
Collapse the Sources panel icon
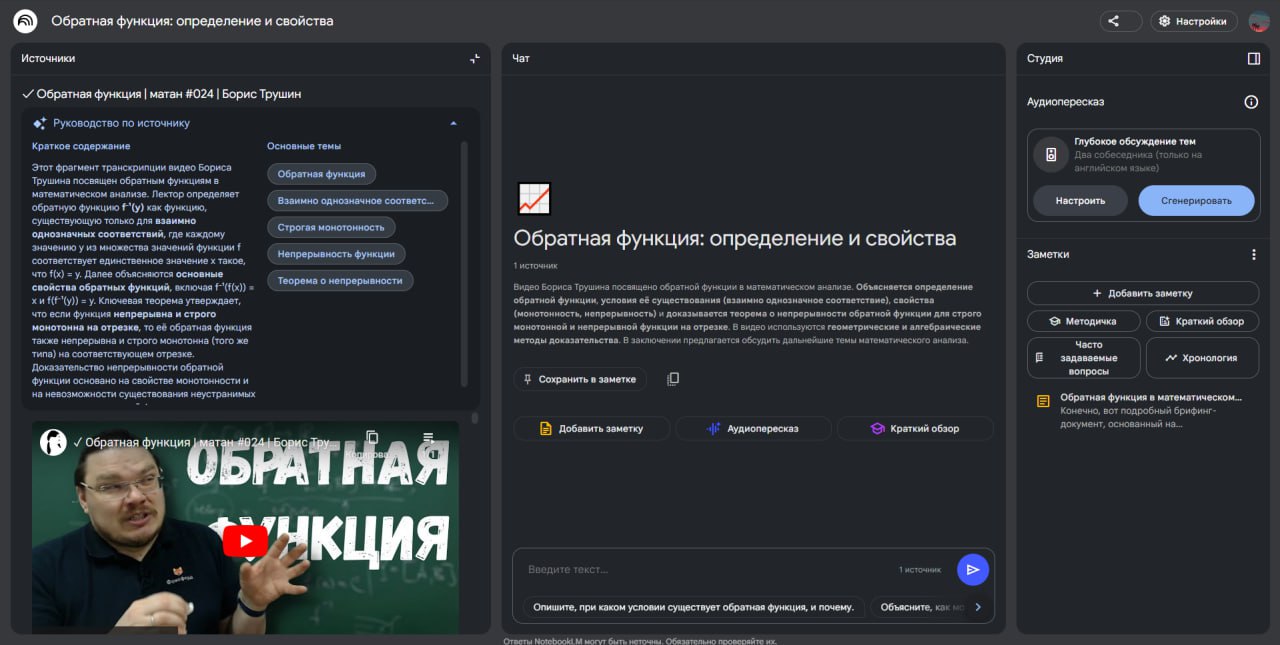[x=475, y=59]
